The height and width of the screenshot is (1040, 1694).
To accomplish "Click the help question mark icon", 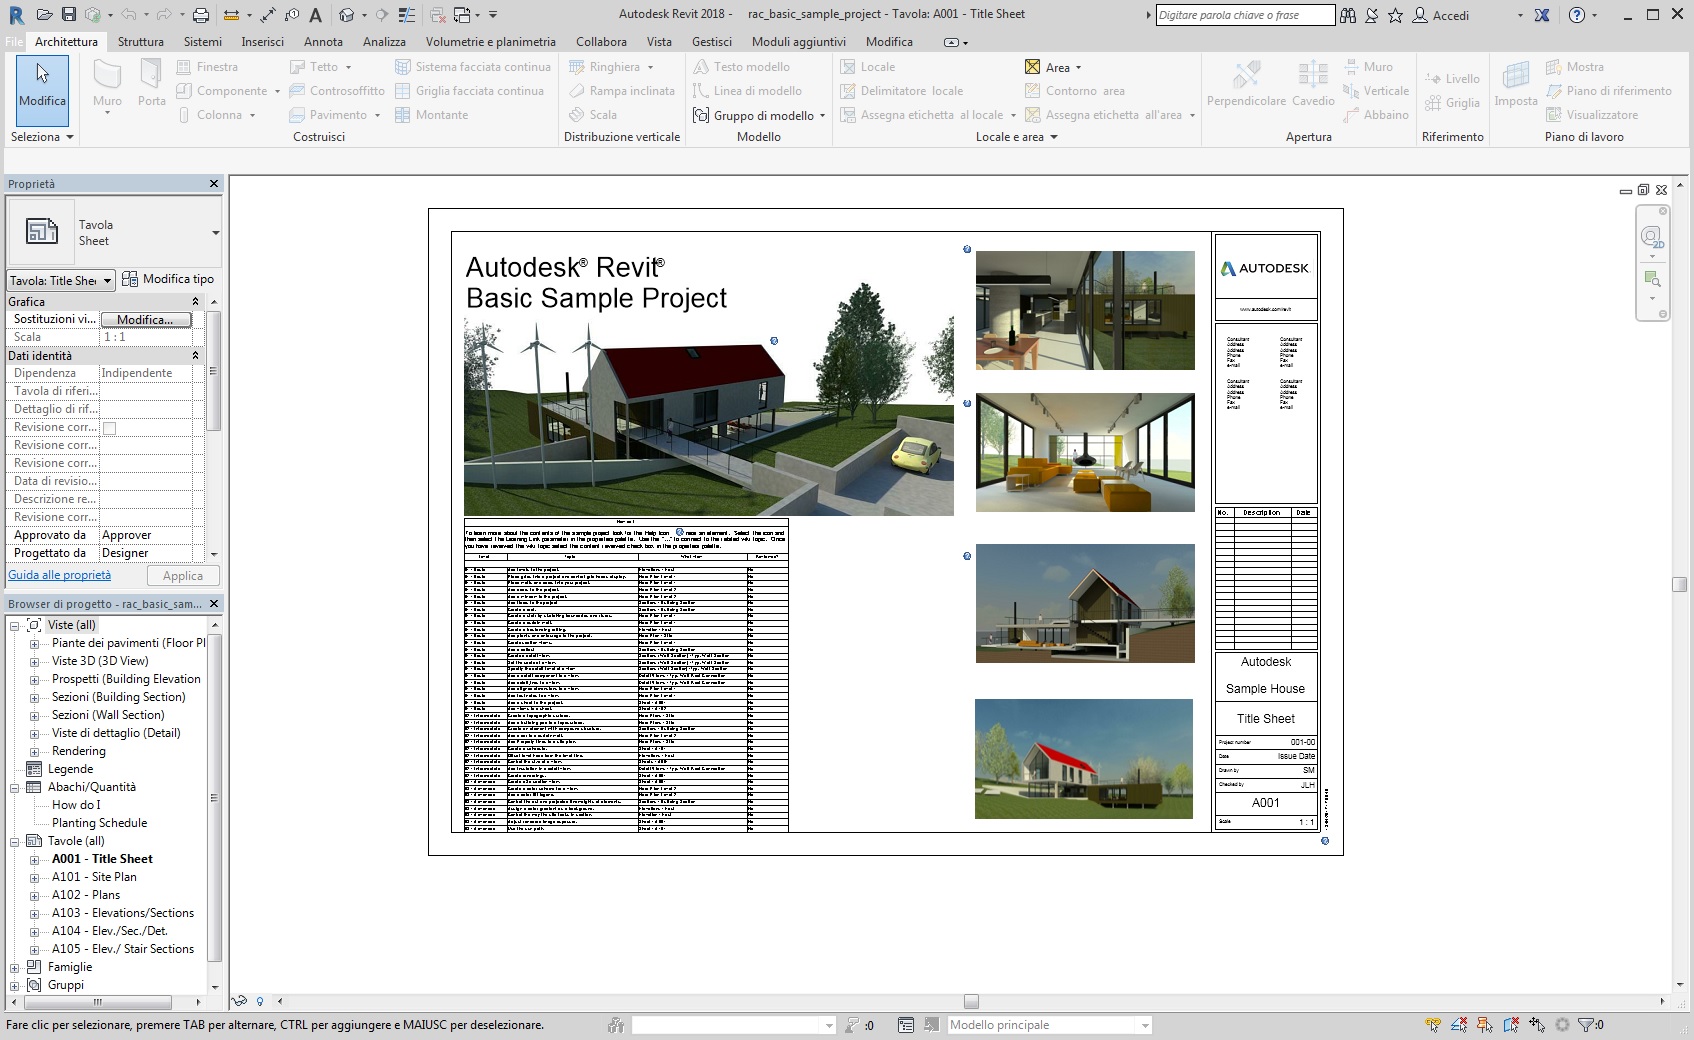I will (1577, 15).
